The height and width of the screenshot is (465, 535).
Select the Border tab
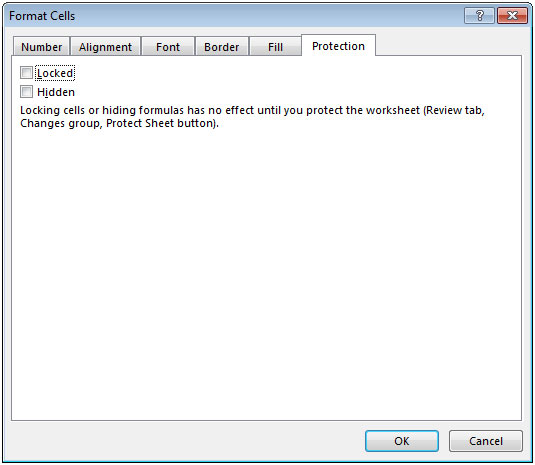[x=221, y=47]
